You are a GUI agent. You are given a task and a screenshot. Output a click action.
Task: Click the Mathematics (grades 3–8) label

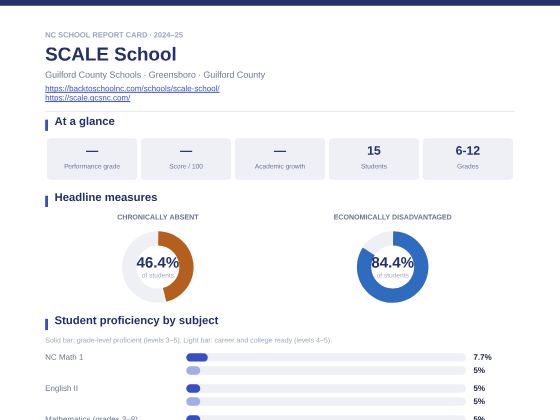91,418
